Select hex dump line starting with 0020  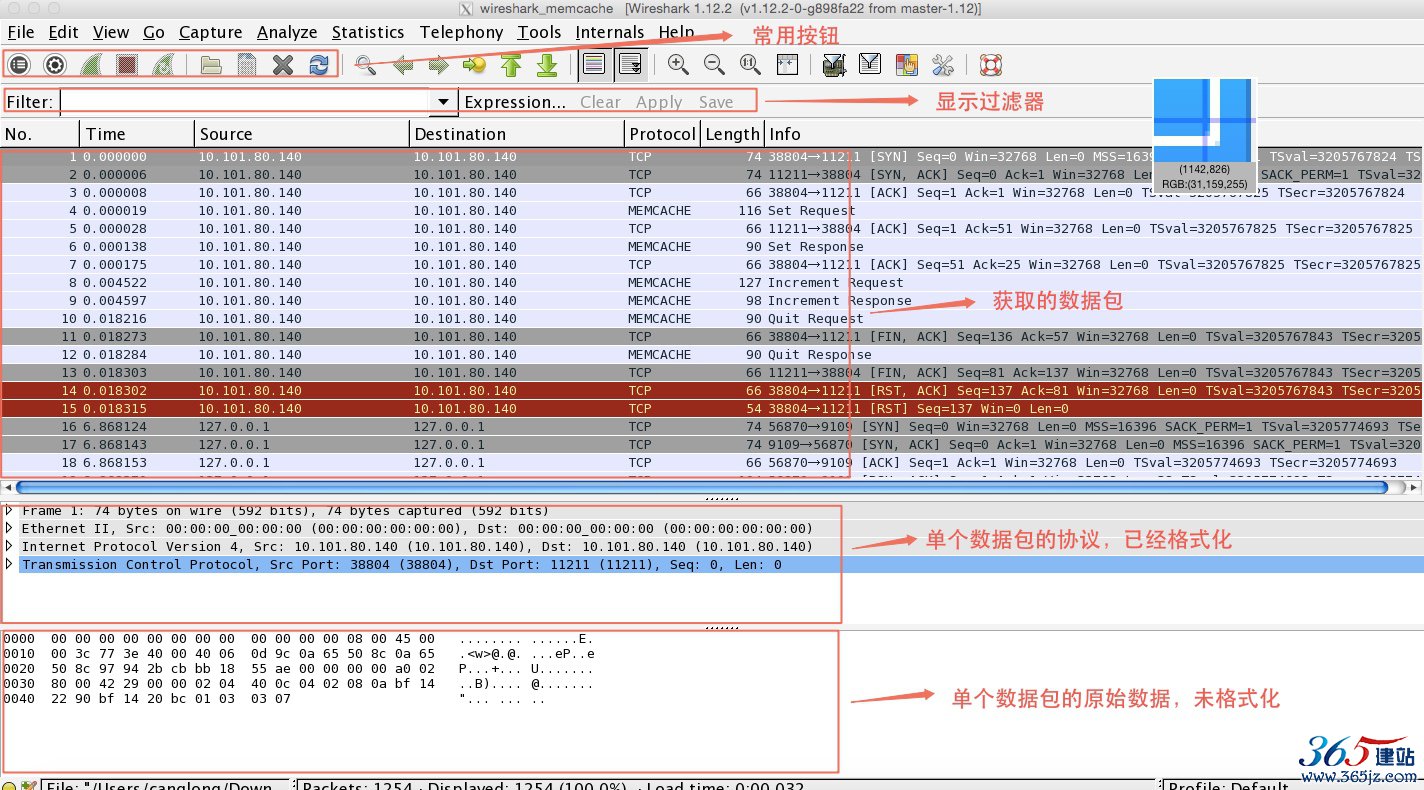pos(300,667)
